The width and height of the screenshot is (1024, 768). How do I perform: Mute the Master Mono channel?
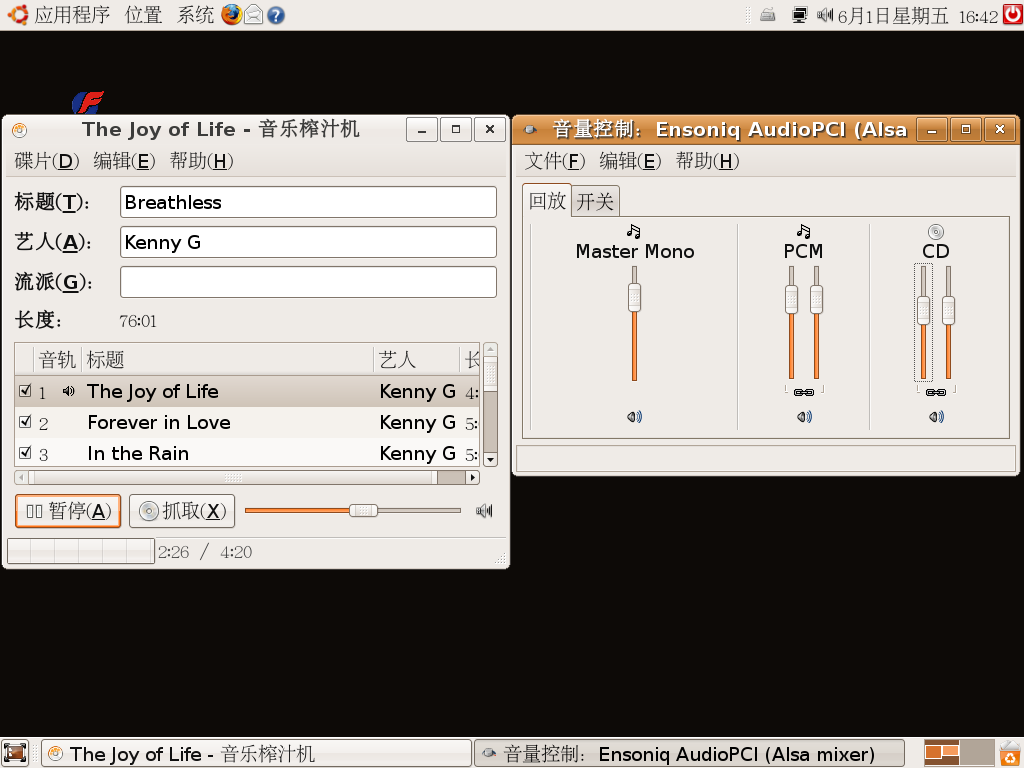click(x=634, y=417)
